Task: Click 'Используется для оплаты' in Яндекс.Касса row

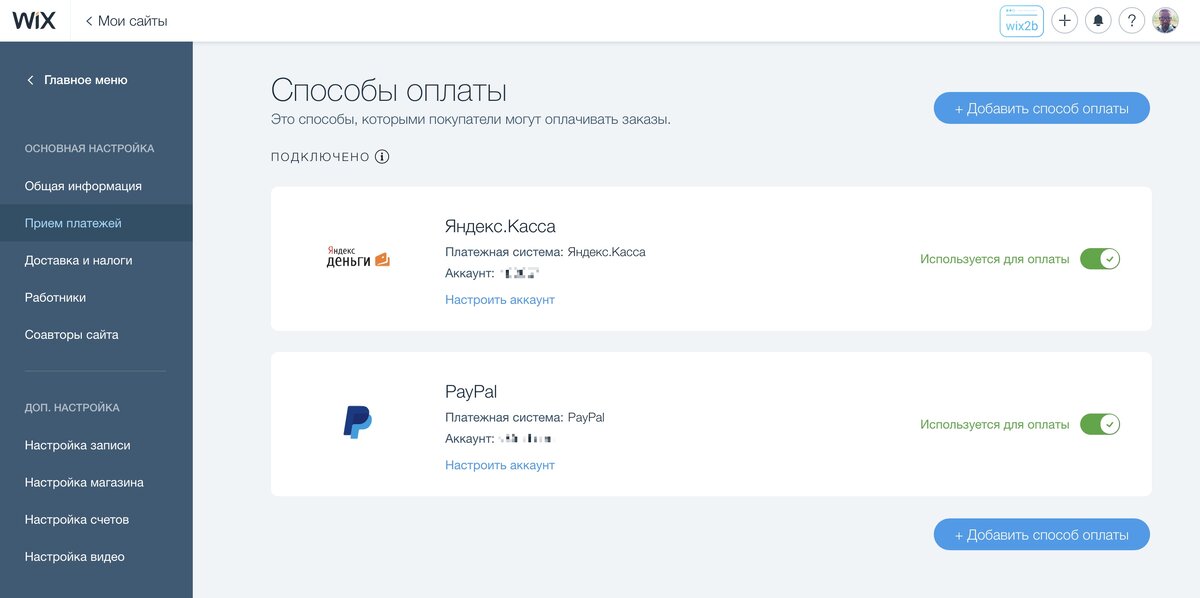Action: pyautogui.click(x=995, y=259)
